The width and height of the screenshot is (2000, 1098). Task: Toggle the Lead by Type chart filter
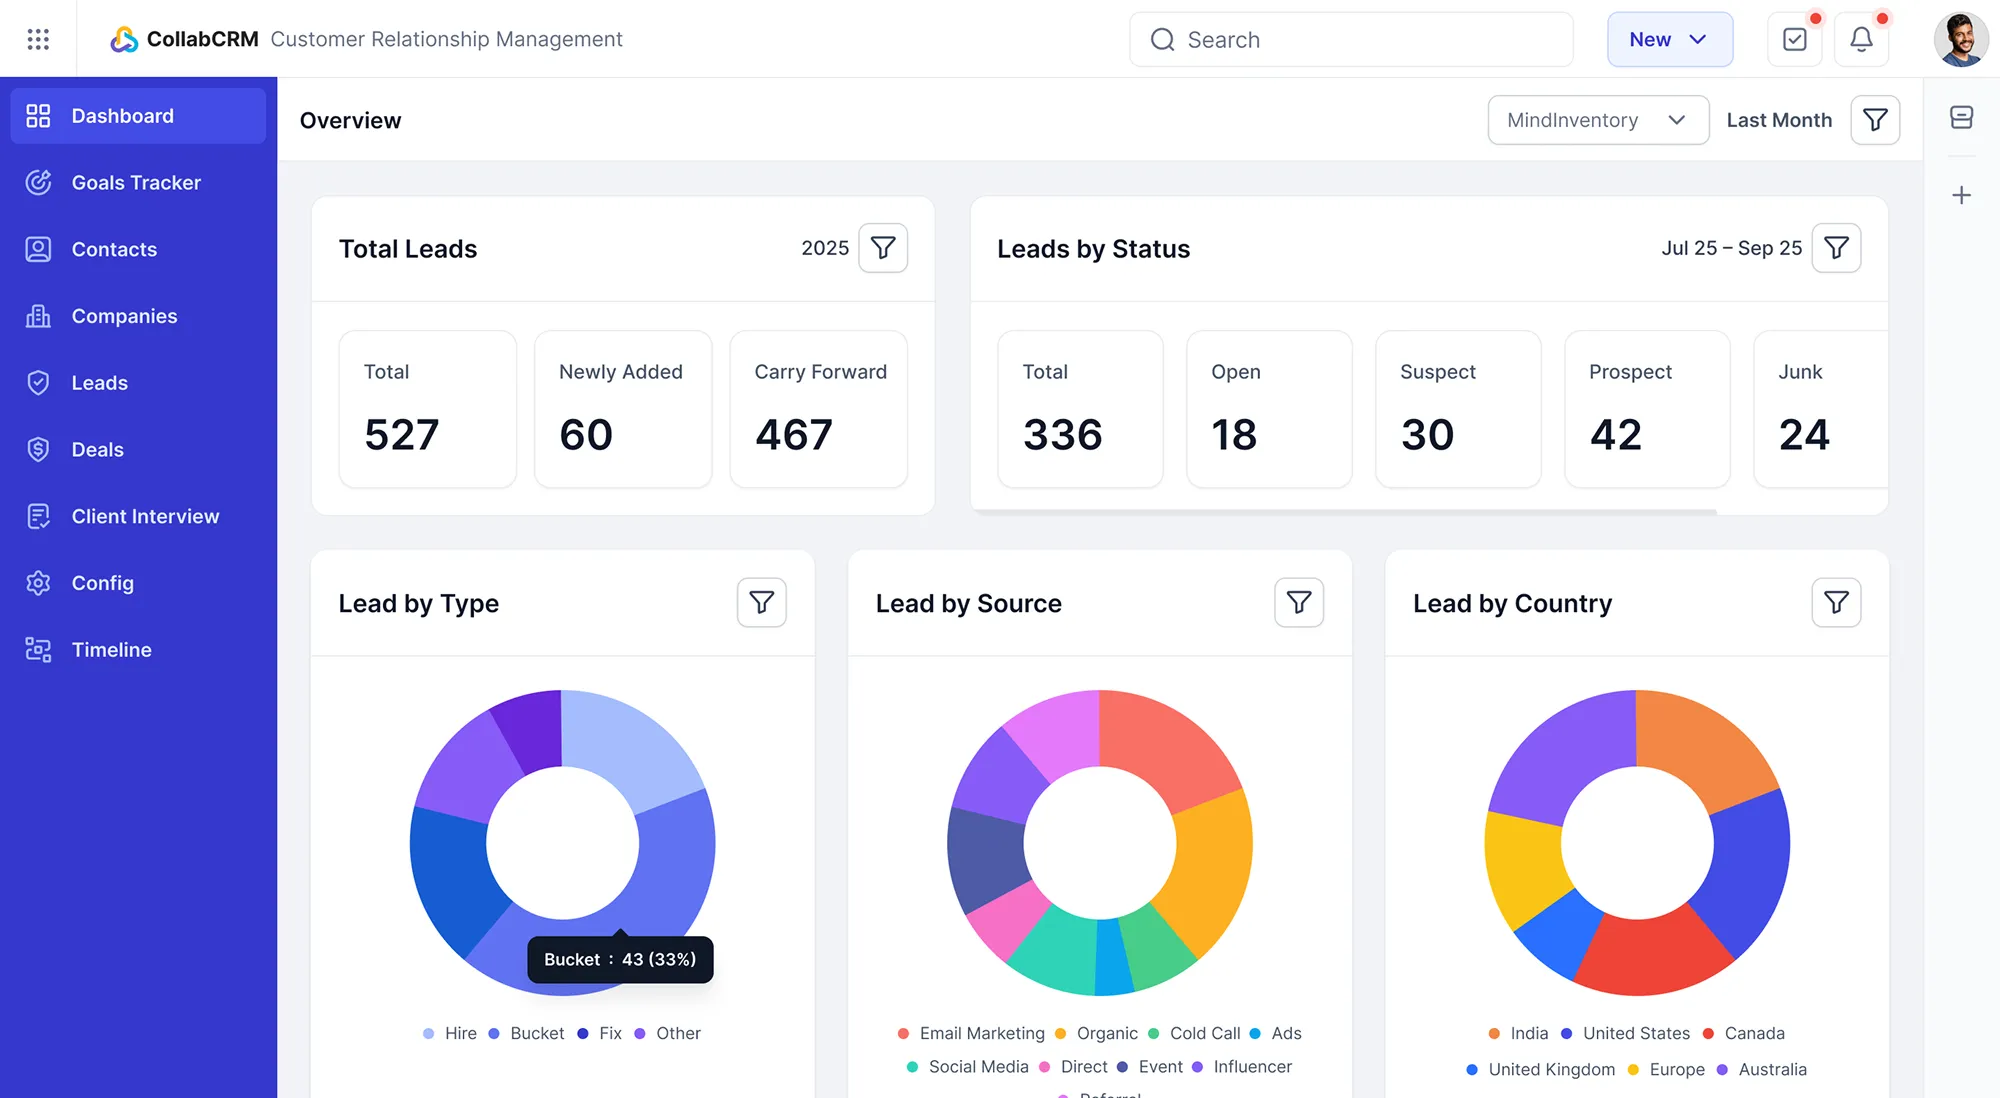pos(762,602)
